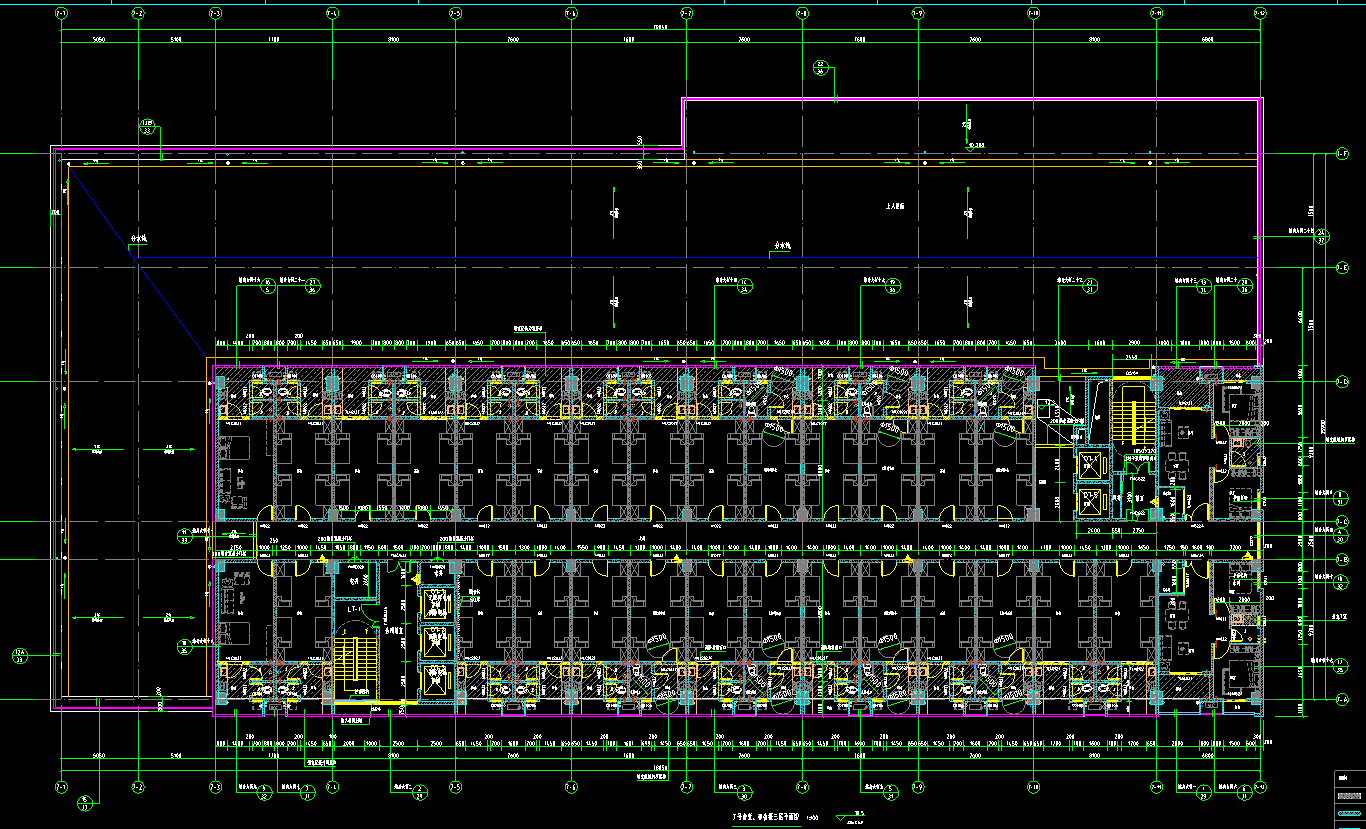Click the 32/36 detail callout bubble at top
The height and width of the screenshot is (829, 1366).
[x=822, y=67]
